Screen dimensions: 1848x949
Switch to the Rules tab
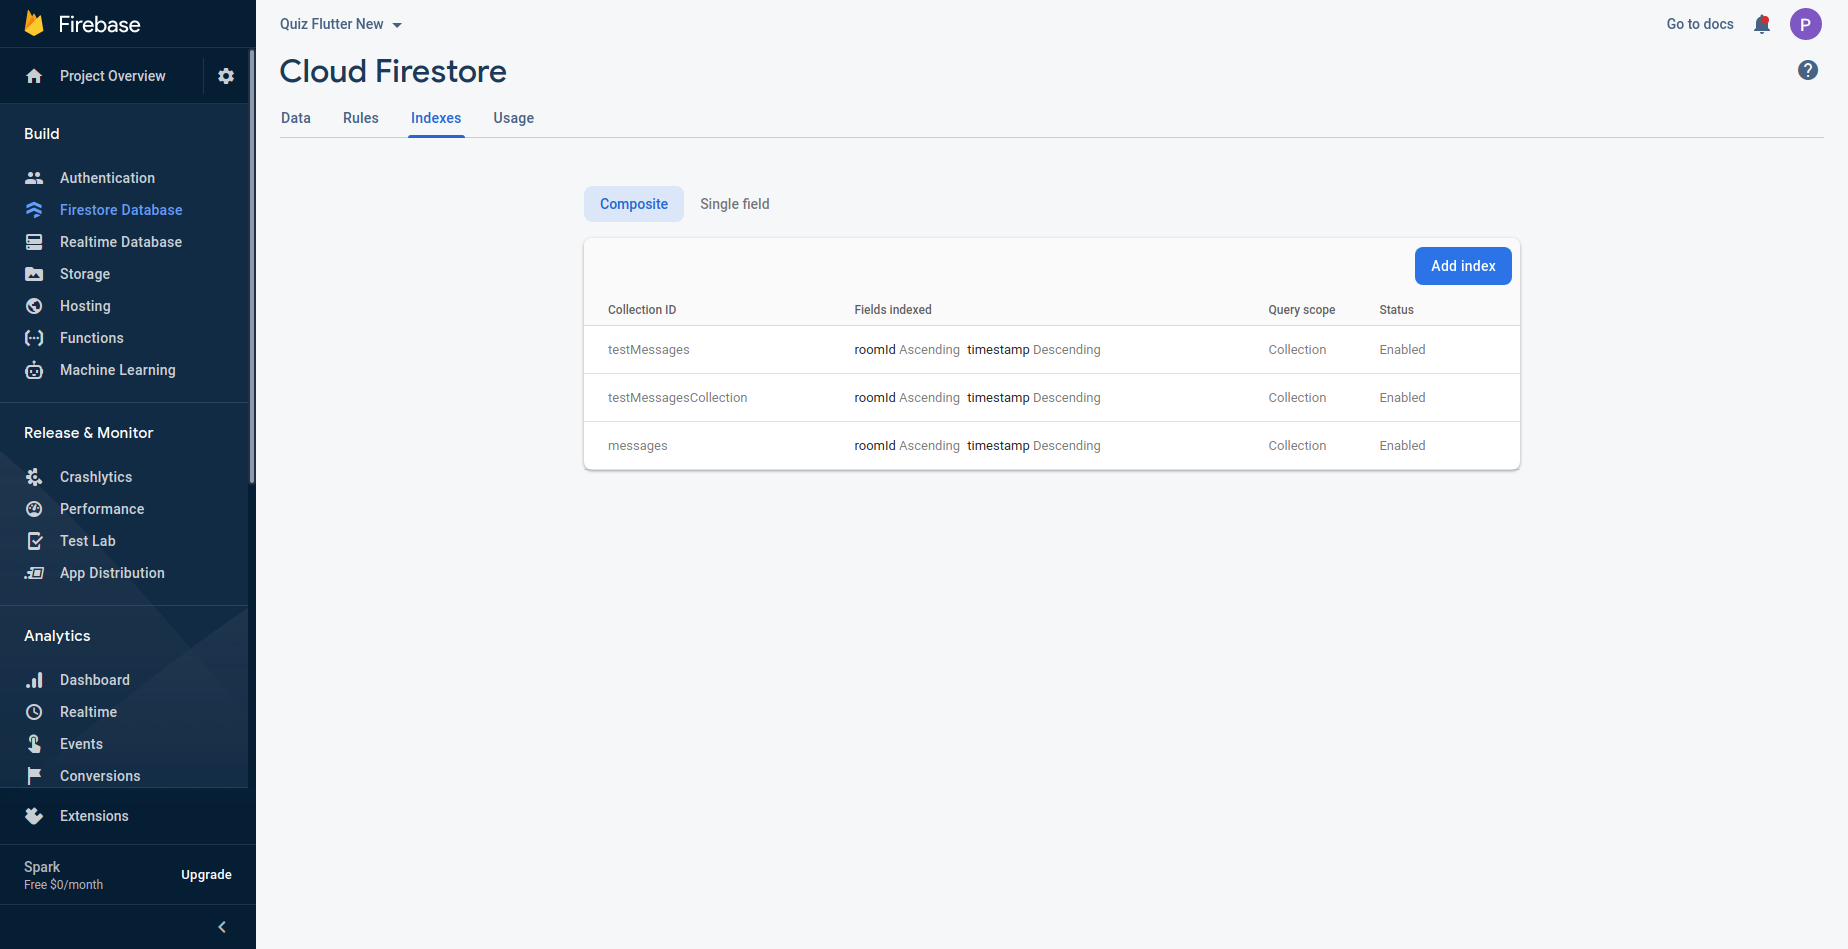point(360,118)
